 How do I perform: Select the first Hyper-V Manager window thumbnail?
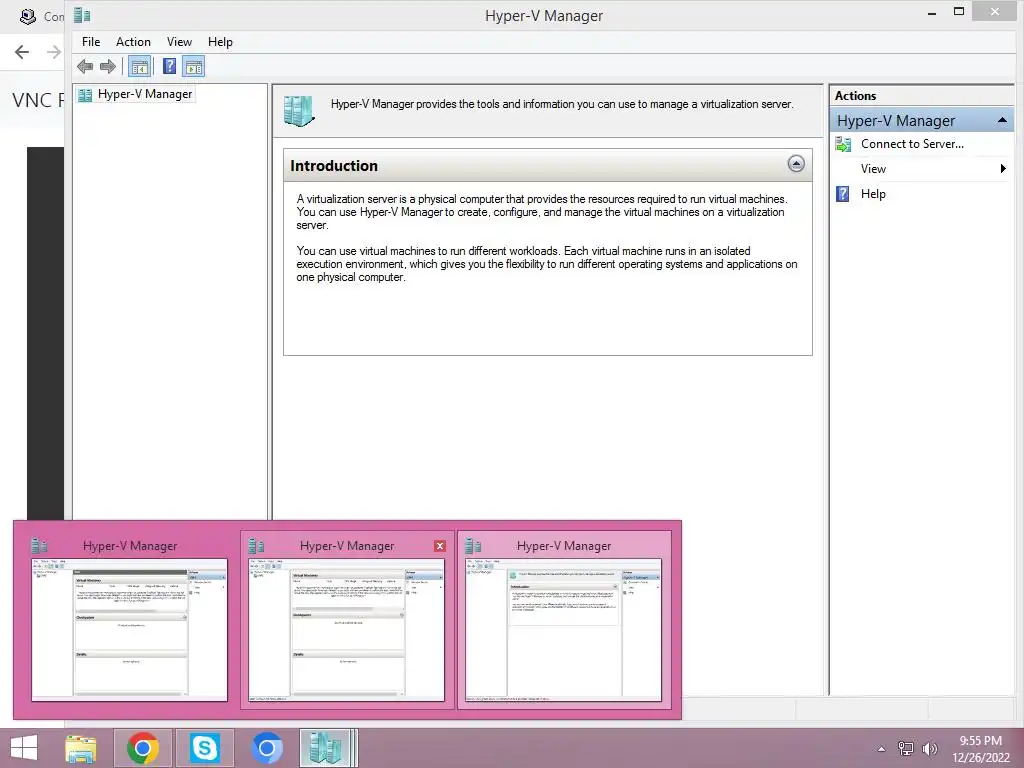(129, 620)
